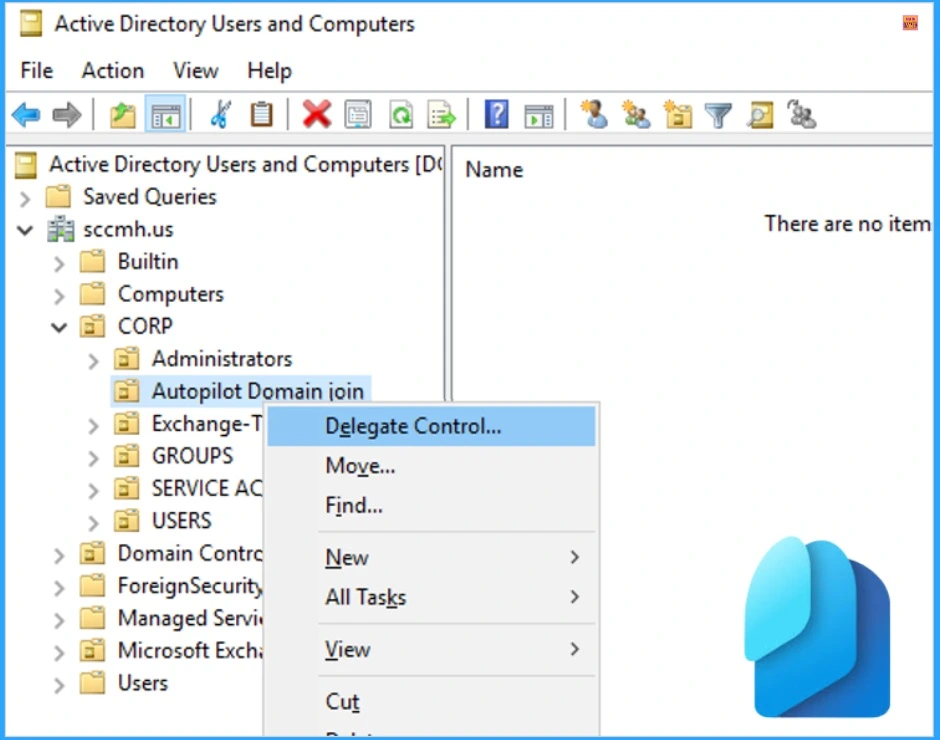Click the Back arrow toolbar icon
Screen dimensions: 940x740
coord(26,115)
